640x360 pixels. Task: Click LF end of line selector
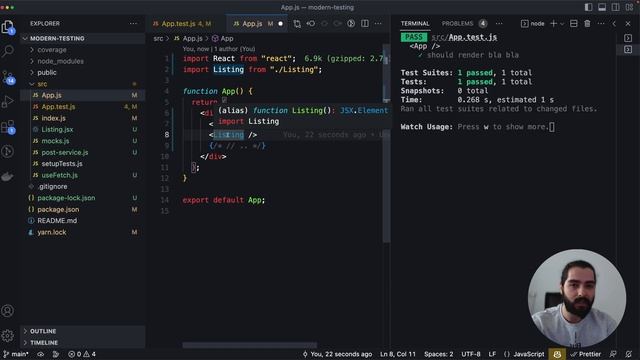point(492,354)
